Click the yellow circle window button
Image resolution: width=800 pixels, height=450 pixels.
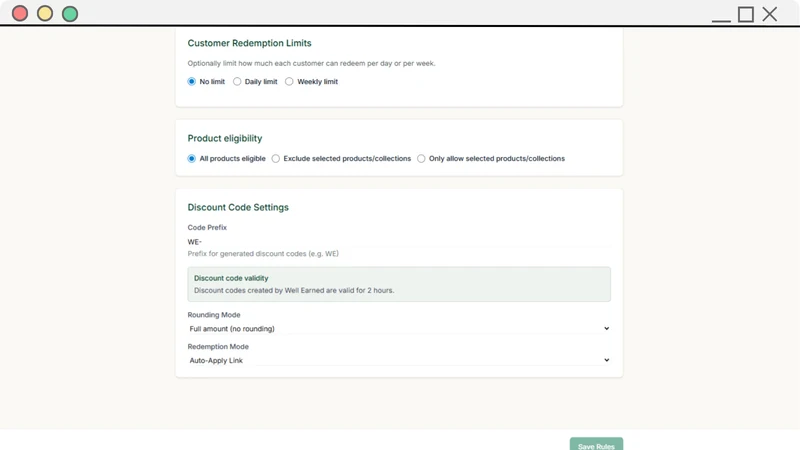point(45,13)
